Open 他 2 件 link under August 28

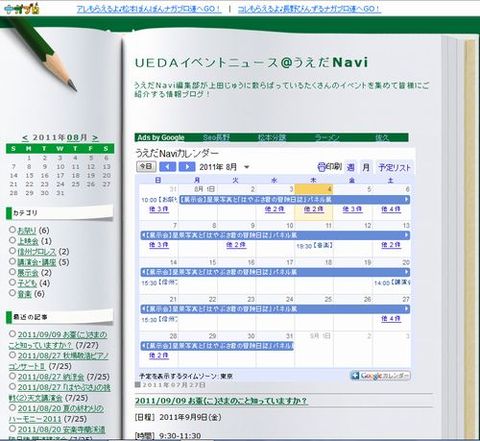click(159, 356)
